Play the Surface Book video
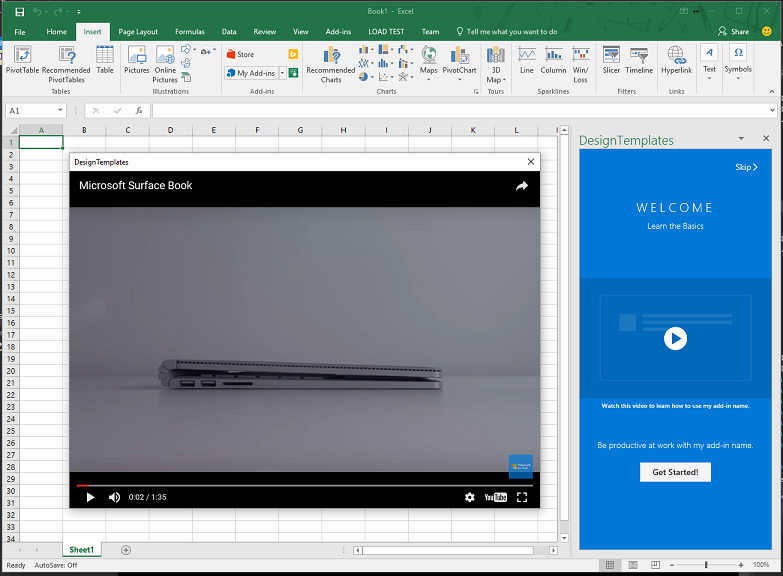 pyautogui.click(x=90, y=497)
